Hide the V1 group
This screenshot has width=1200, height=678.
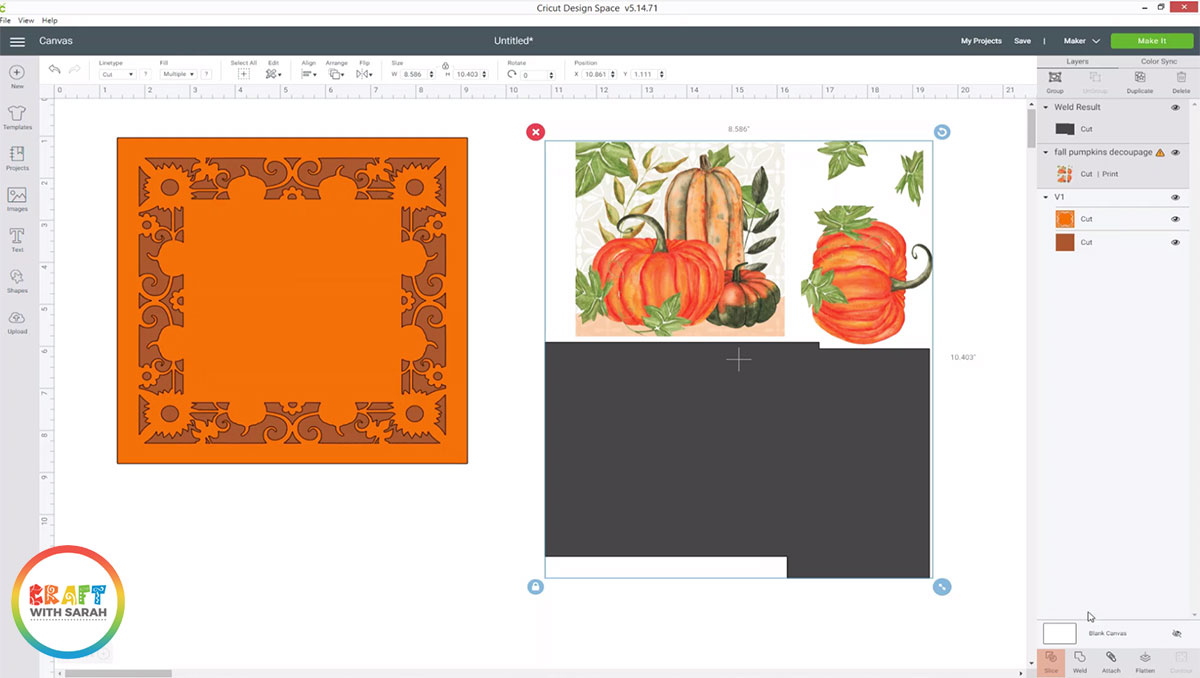pyautogui.click(x=1175, y=197)
